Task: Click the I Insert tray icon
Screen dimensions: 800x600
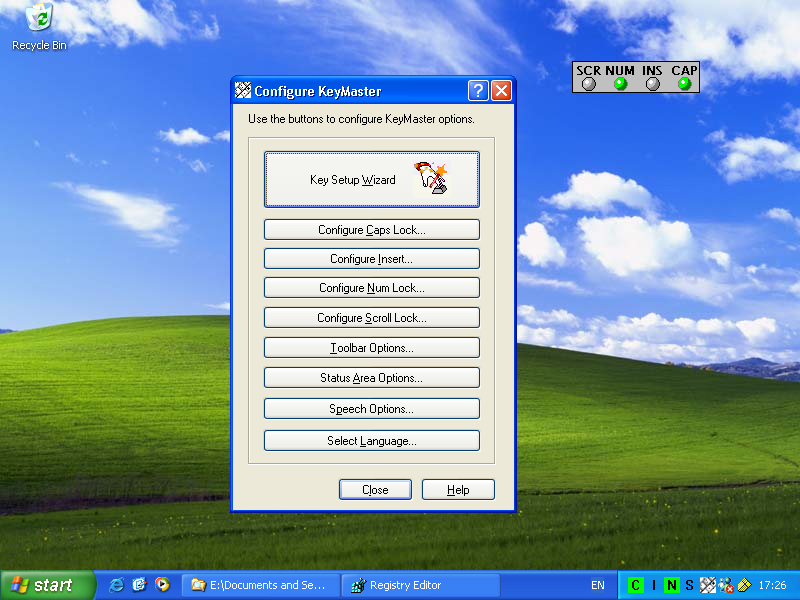Action: pos(654,585)
